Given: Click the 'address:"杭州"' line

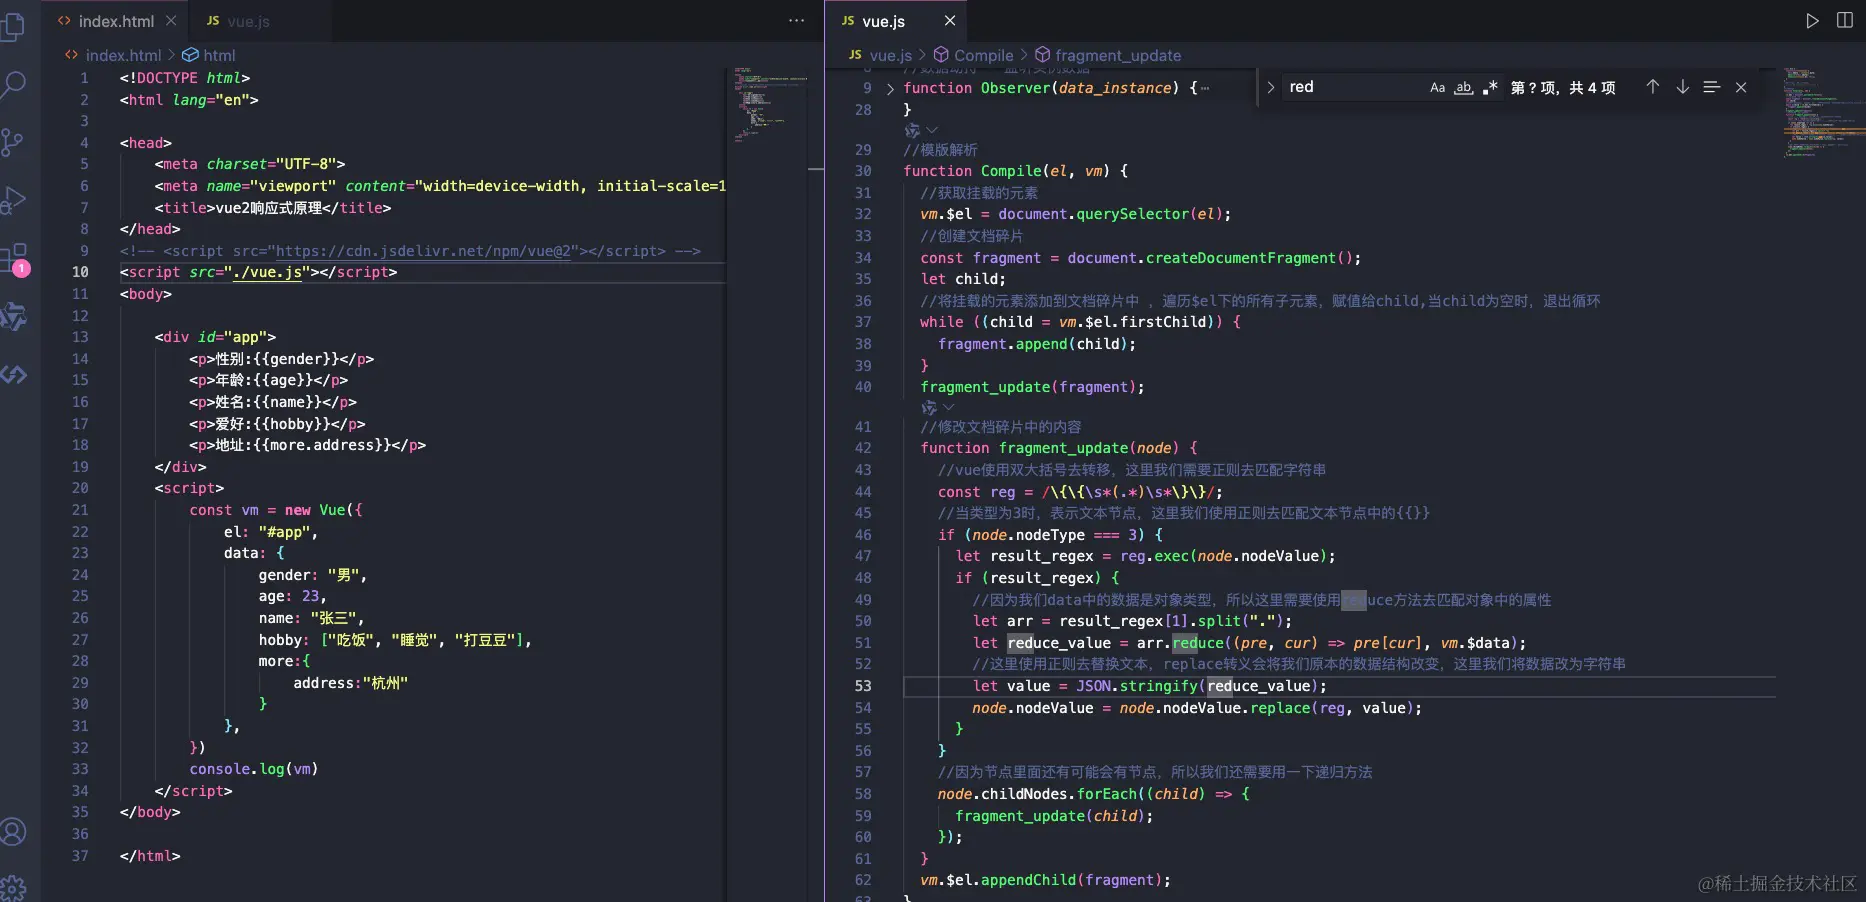Looking at the screenshot, I should (350, 683).
